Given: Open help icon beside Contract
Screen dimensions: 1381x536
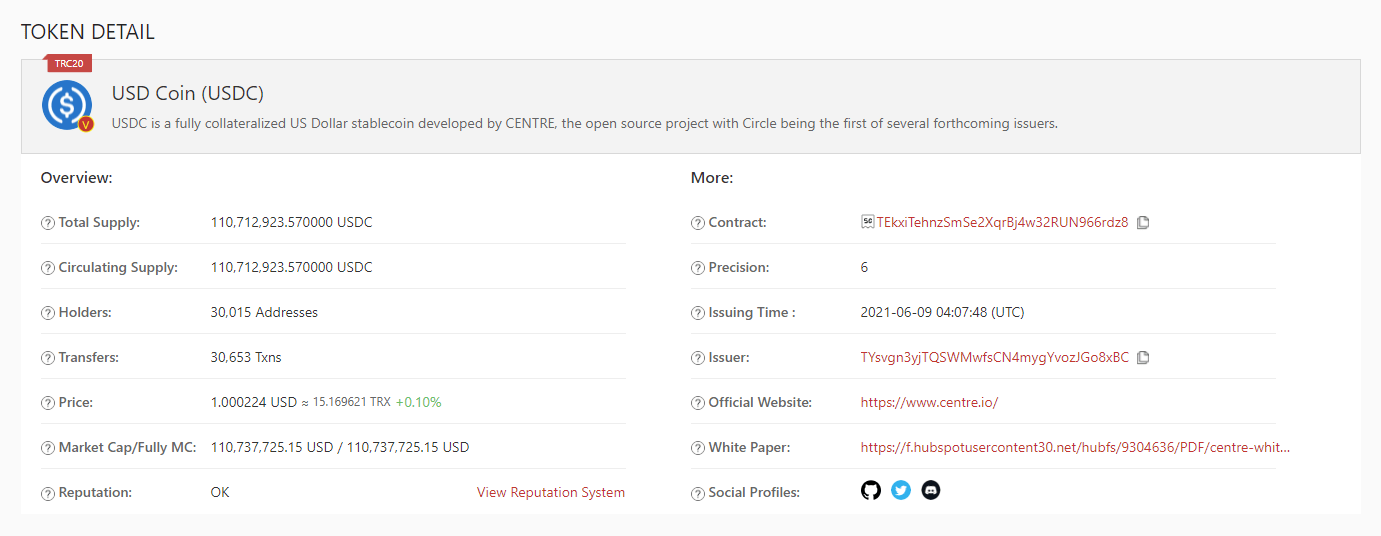Looking at the screenshot, I should click(697, 223).
